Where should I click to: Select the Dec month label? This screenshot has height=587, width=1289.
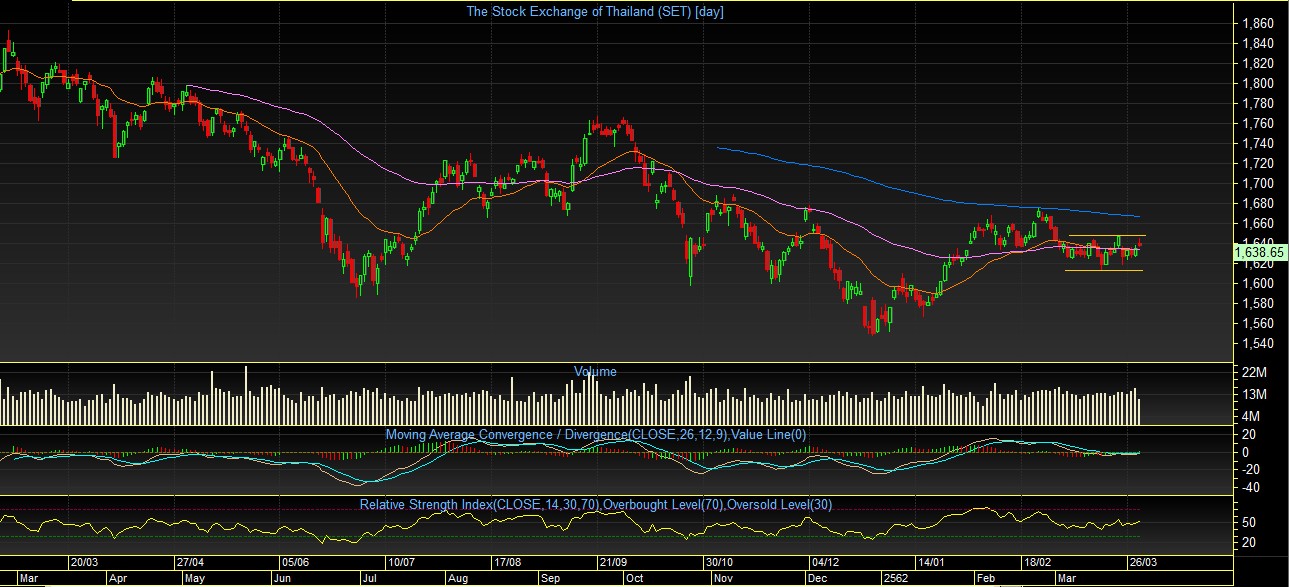pyautogui.click(x=817, y=578)
